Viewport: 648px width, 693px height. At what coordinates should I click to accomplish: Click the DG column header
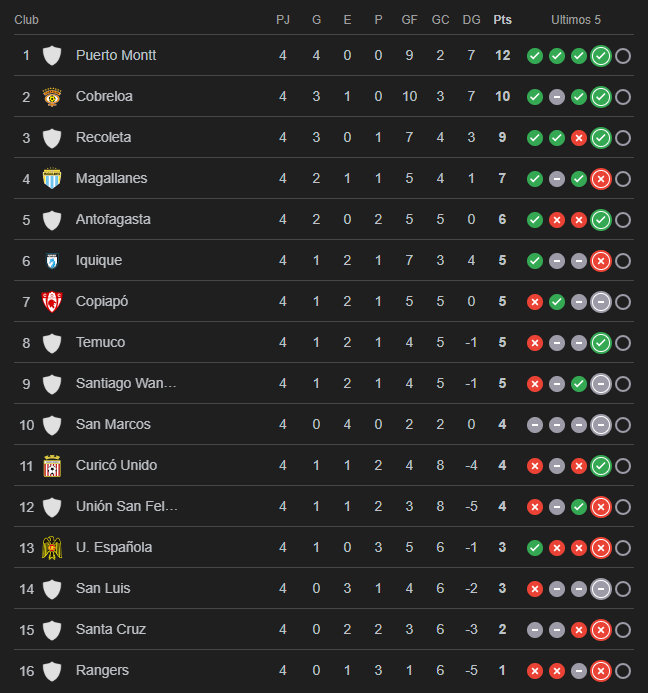pyautogui.click(x=471, y=20)
